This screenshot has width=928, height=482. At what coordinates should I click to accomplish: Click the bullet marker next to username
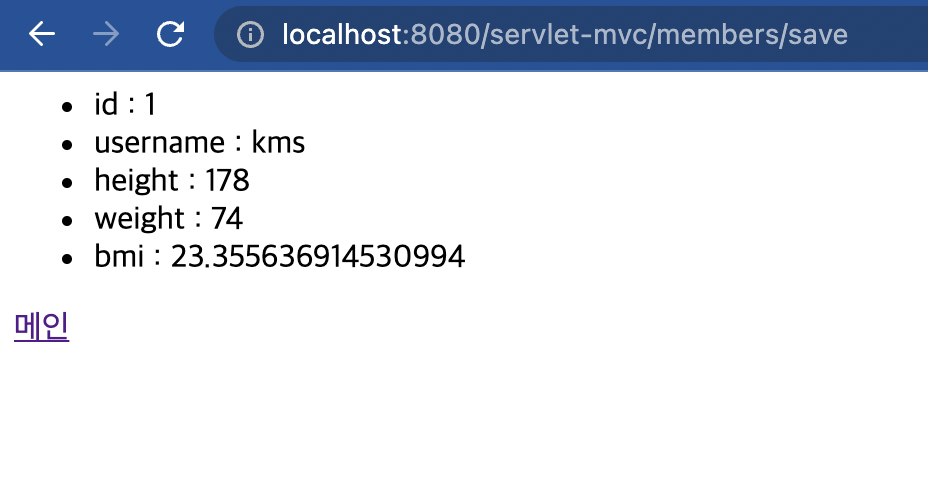pyautogui.click(x=67, y=144)
